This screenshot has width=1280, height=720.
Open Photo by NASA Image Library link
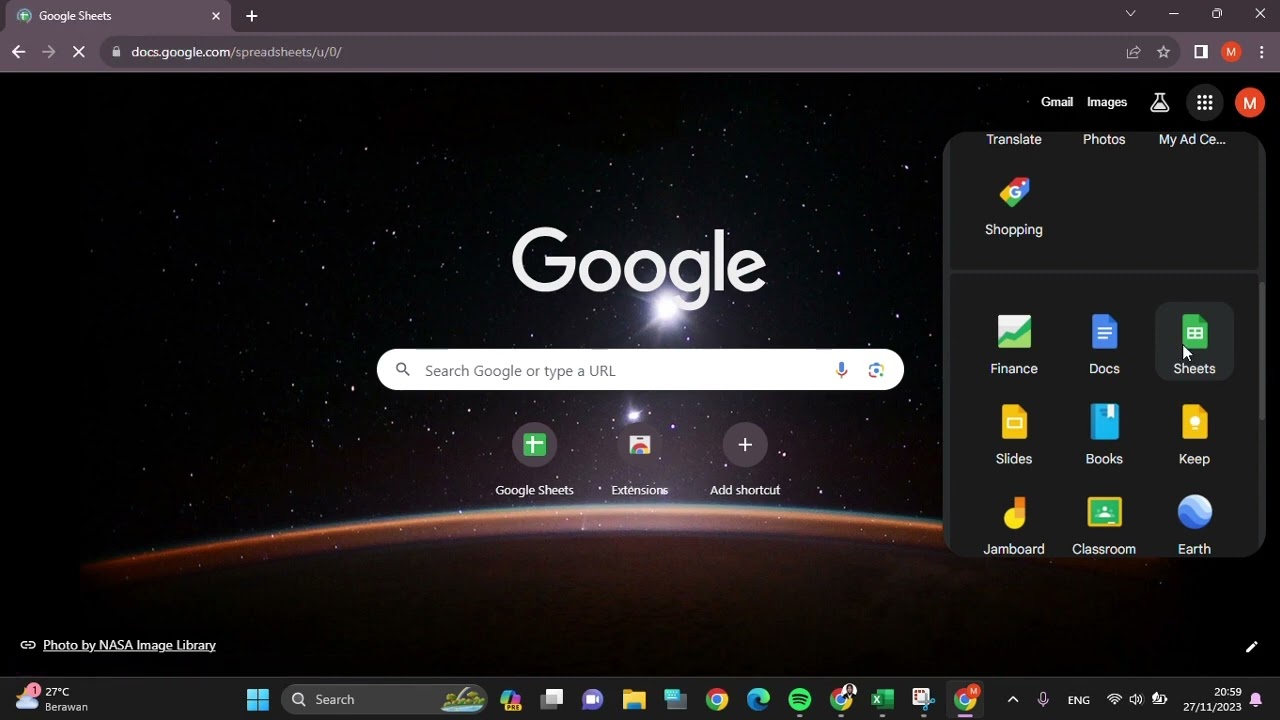pyautogui.click(x=129, y=645)
